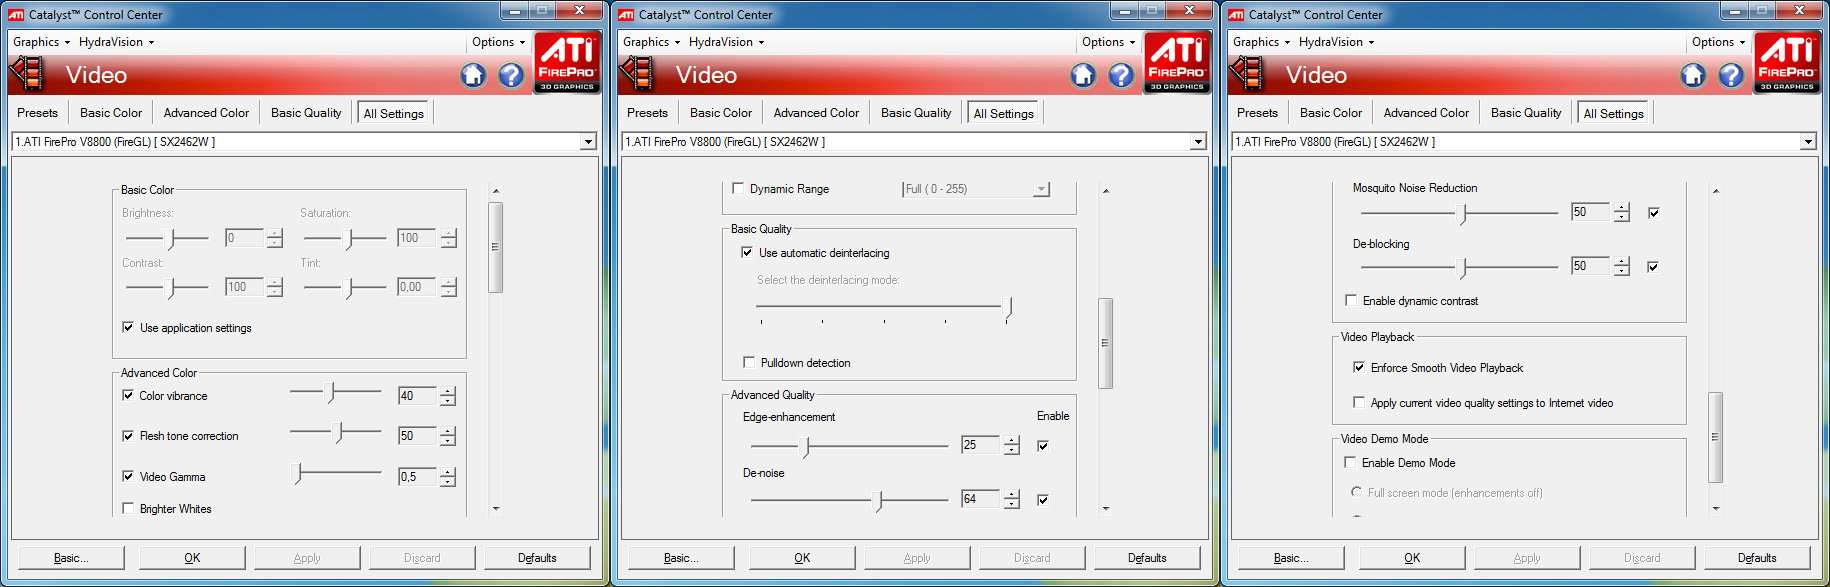Screen dimensions: 1830x587
Task: Click ATI title bar icon of left window
Action: [x=16, y=15]
